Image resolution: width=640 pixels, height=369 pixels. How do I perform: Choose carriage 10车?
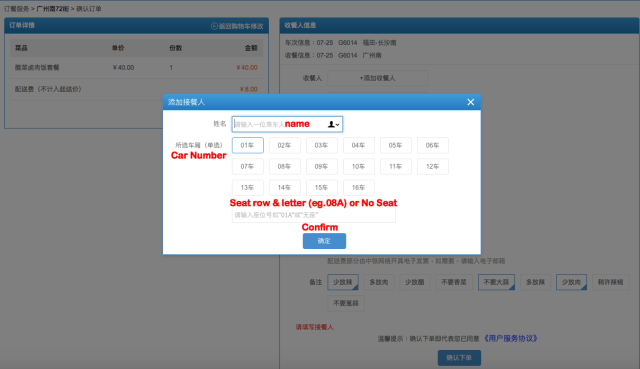tap(358, 167)
